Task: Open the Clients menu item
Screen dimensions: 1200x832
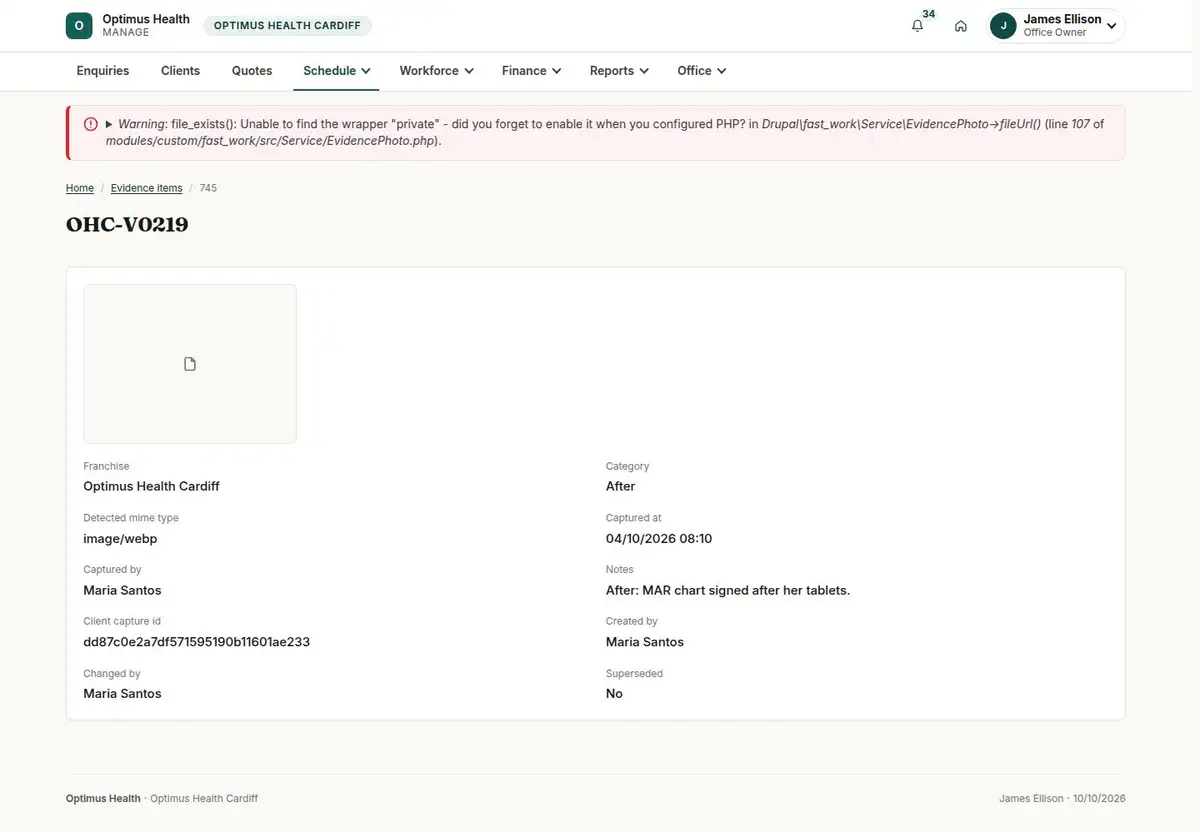Action: click(x=180, y=71)
